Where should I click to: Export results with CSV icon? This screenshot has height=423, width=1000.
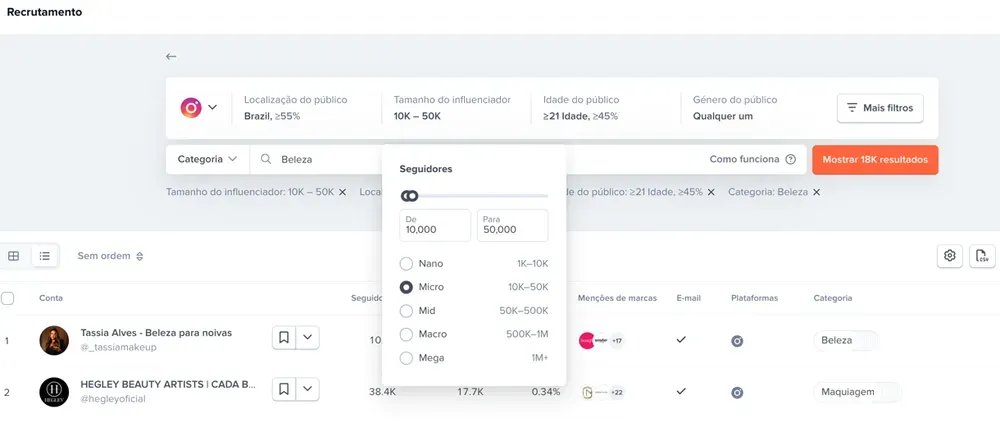click(x=982, y=256)
